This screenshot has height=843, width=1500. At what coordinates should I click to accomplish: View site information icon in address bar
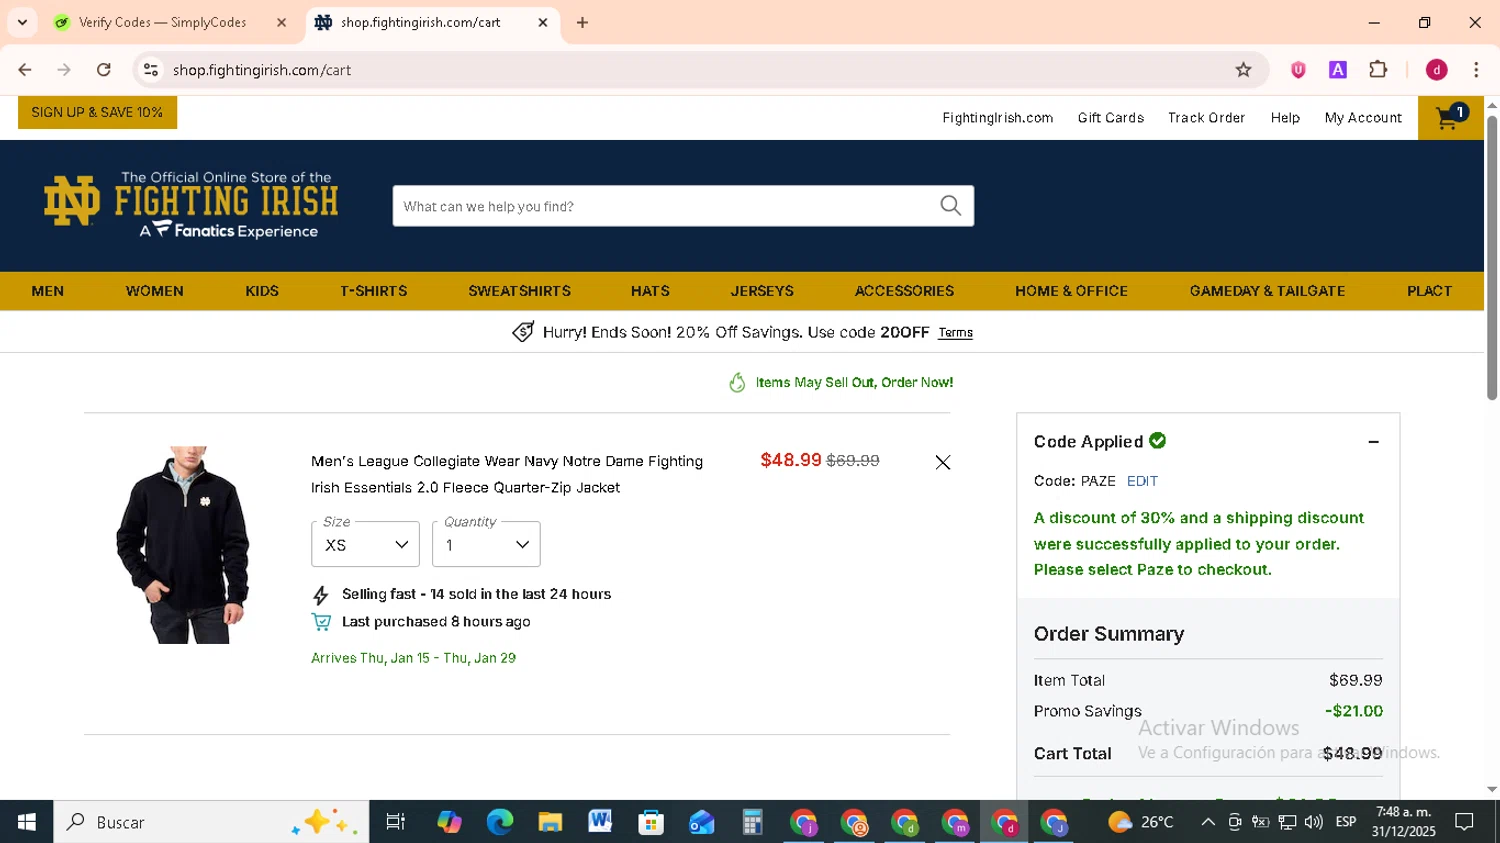click(151, 70)
